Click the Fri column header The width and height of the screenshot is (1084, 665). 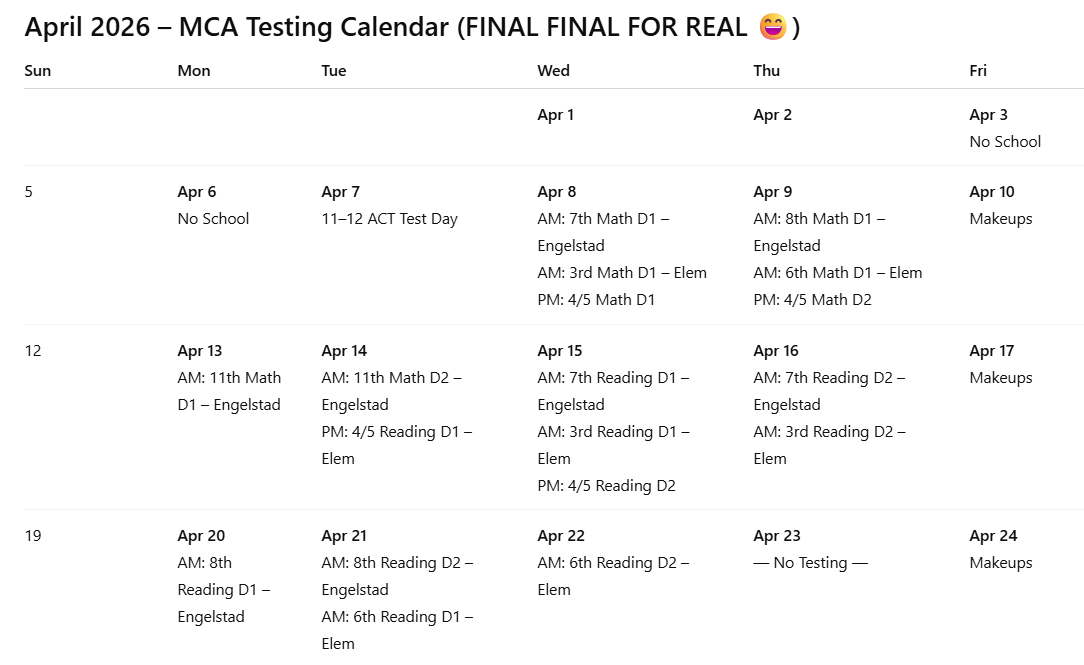[978, 70]
